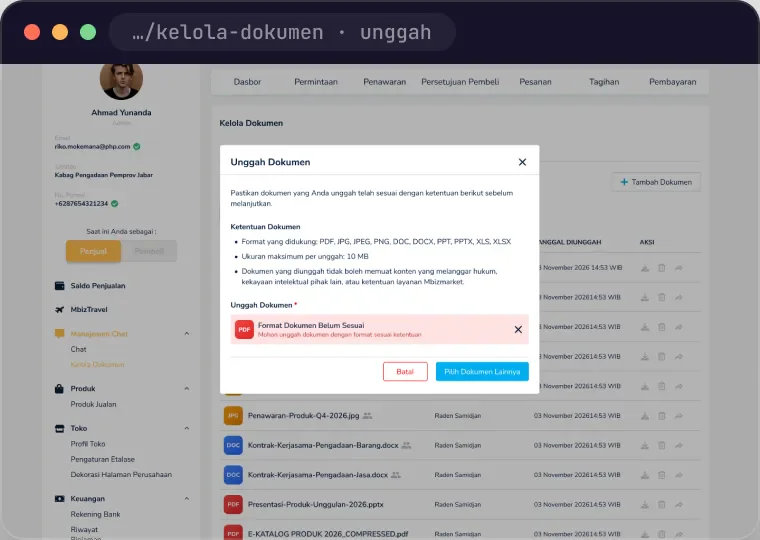Click the Keuangan money icon
This screenshot has width=760, height=540.
click(60, 499)
